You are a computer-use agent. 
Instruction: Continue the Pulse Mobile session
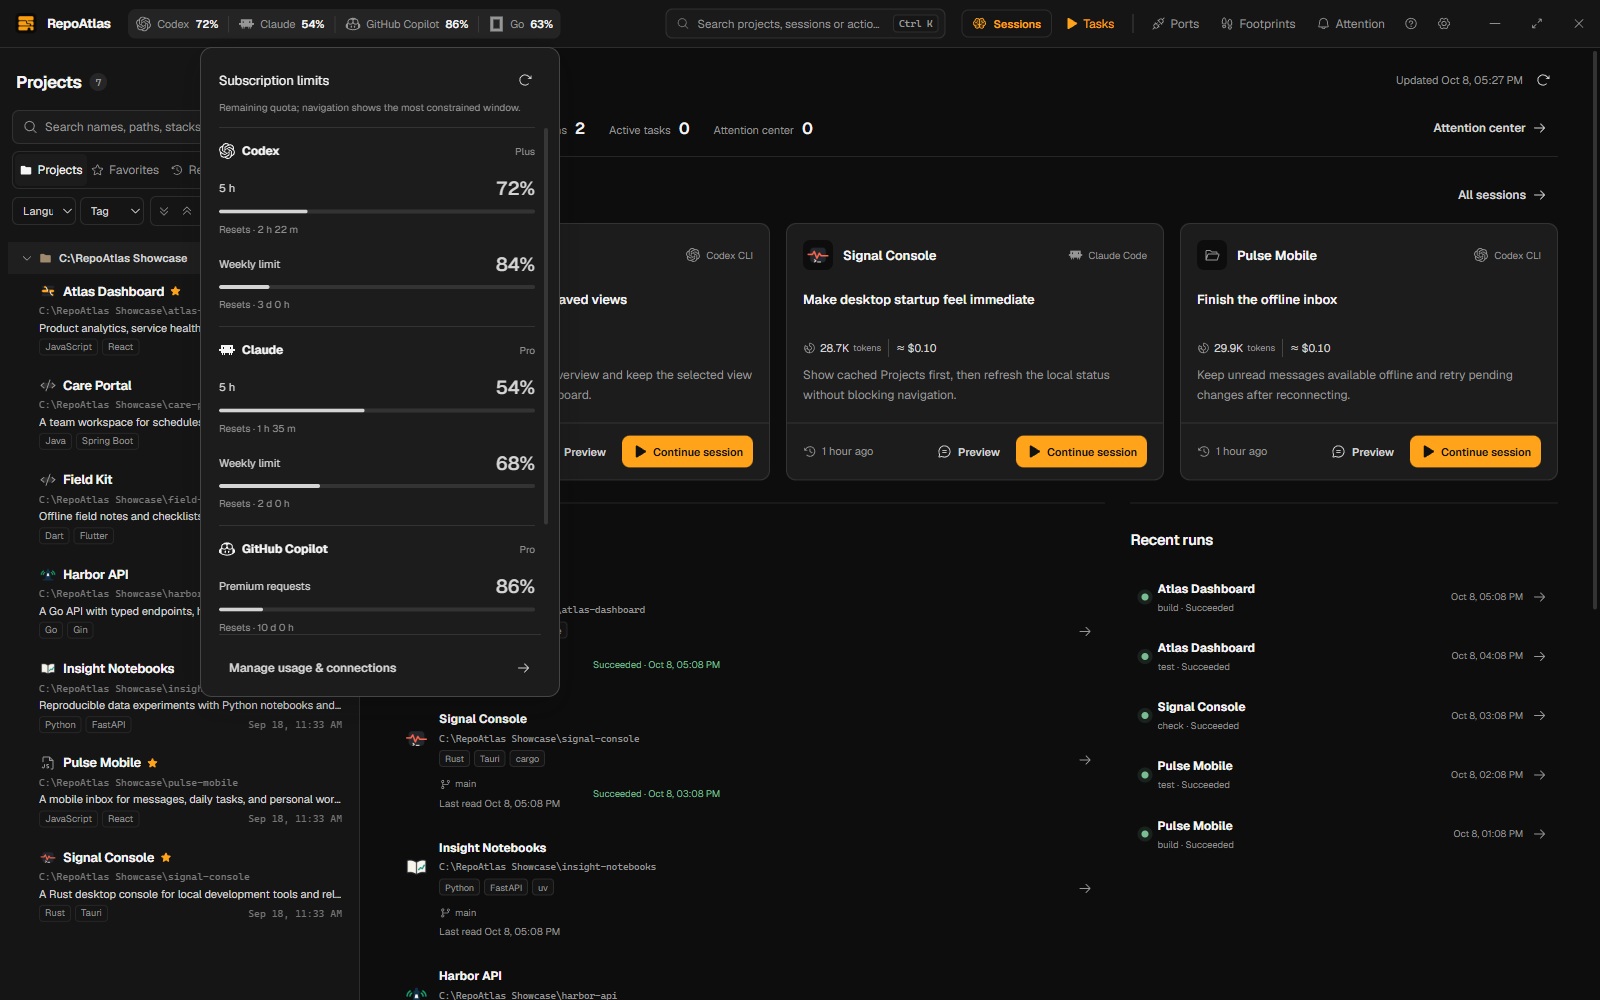click(x=1475, y=452)
